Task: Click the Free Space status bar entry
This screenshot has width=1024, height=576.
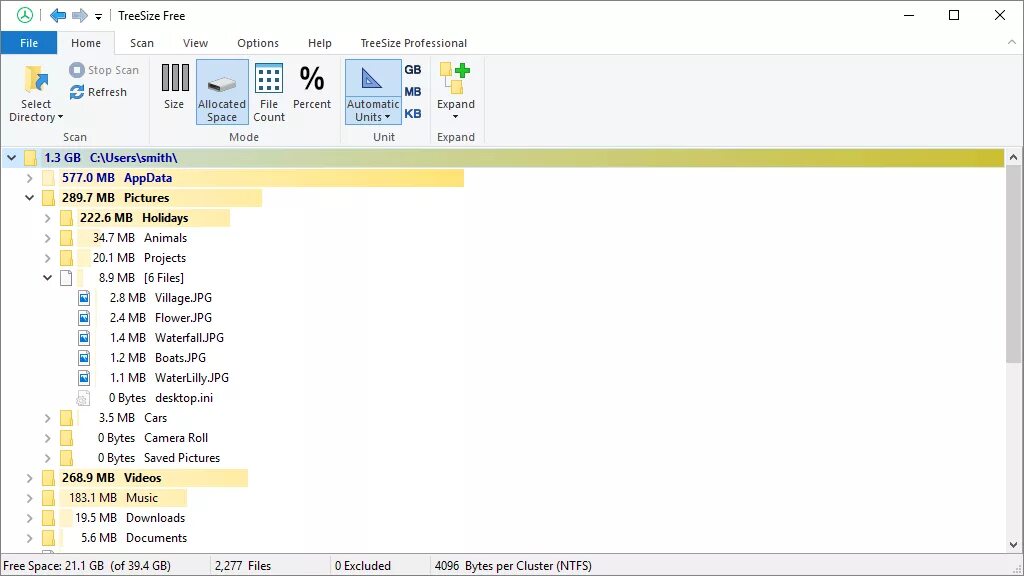Action: point(87,566)
